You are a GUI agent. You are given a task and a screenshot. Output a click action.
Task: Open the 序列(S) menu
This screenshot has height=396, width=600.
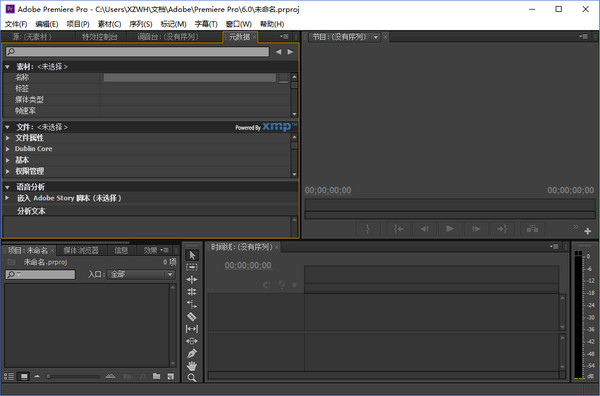pos(140,24)
